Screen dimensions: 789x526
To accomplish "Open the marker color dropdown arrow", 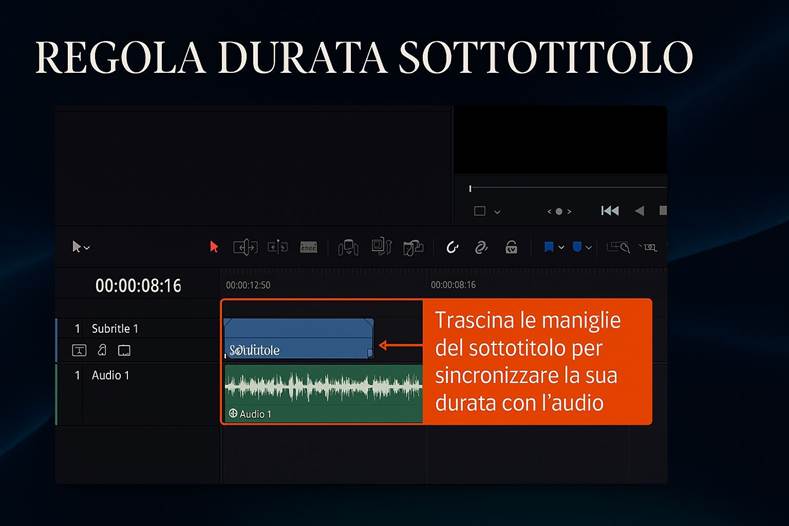I will click(588, 248).
